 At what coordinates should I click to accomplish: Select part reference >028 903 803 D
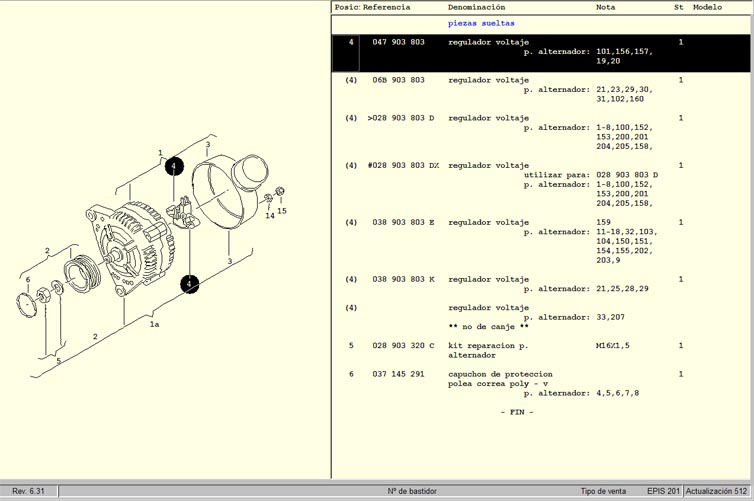tap(401, 118)
